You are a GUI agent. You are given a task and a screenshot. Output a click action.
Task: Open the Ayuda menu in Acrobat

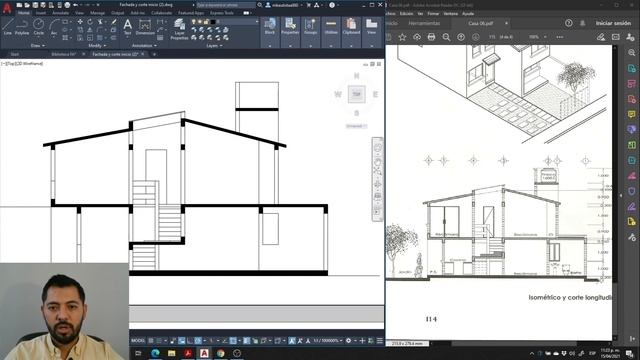pyautogui.click(x=468, y=13)
